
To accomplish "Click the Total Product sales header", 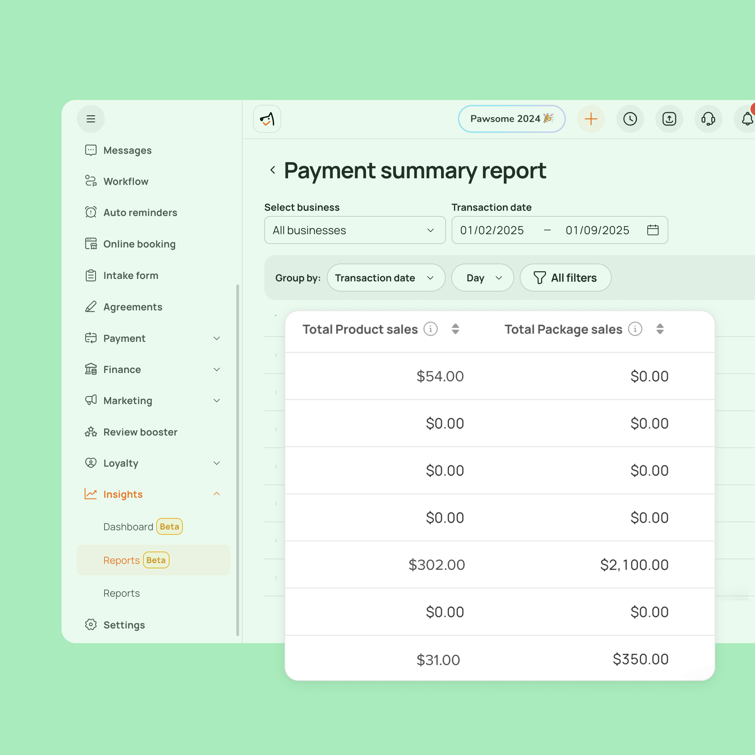I will click(360, 329).
